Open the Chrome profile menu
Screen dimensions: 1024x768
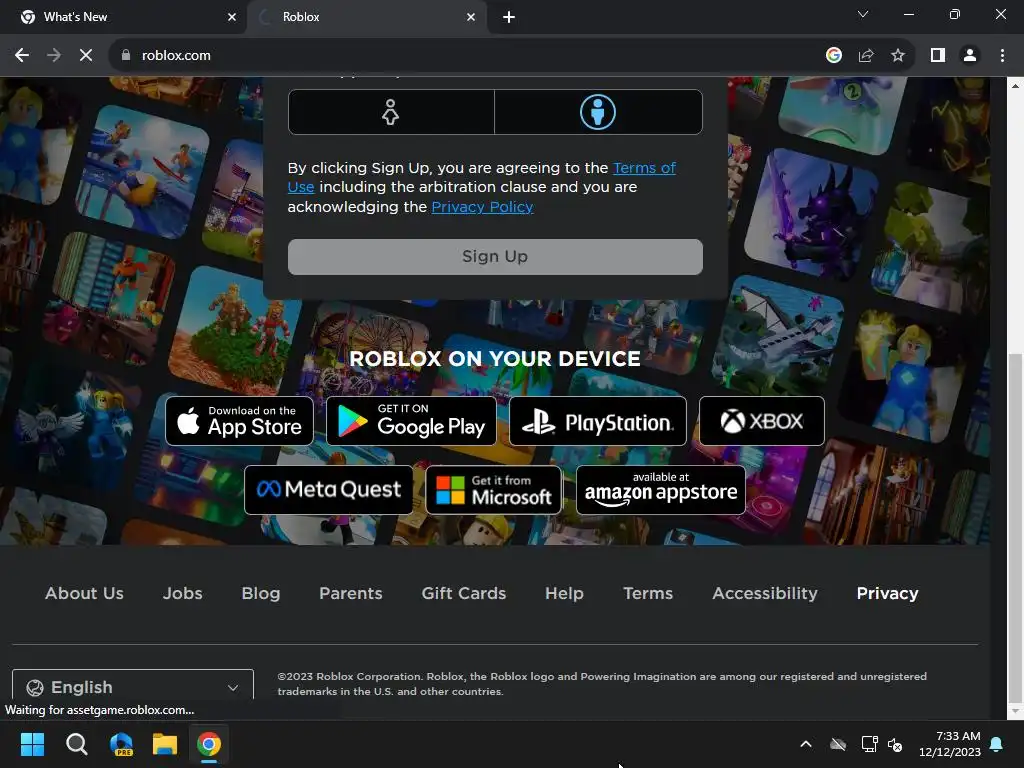(x=970, y=56)
